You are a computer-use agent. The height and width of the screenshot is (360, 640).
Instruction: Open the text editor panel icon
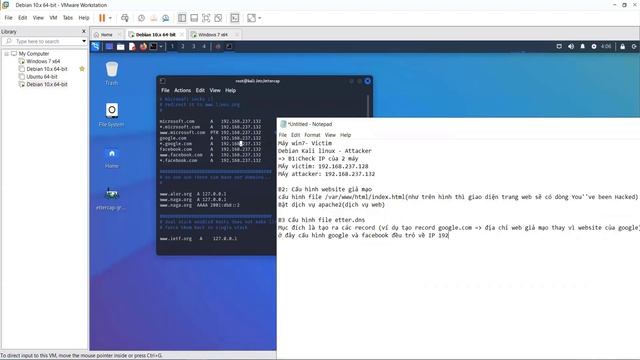(132, 47)
